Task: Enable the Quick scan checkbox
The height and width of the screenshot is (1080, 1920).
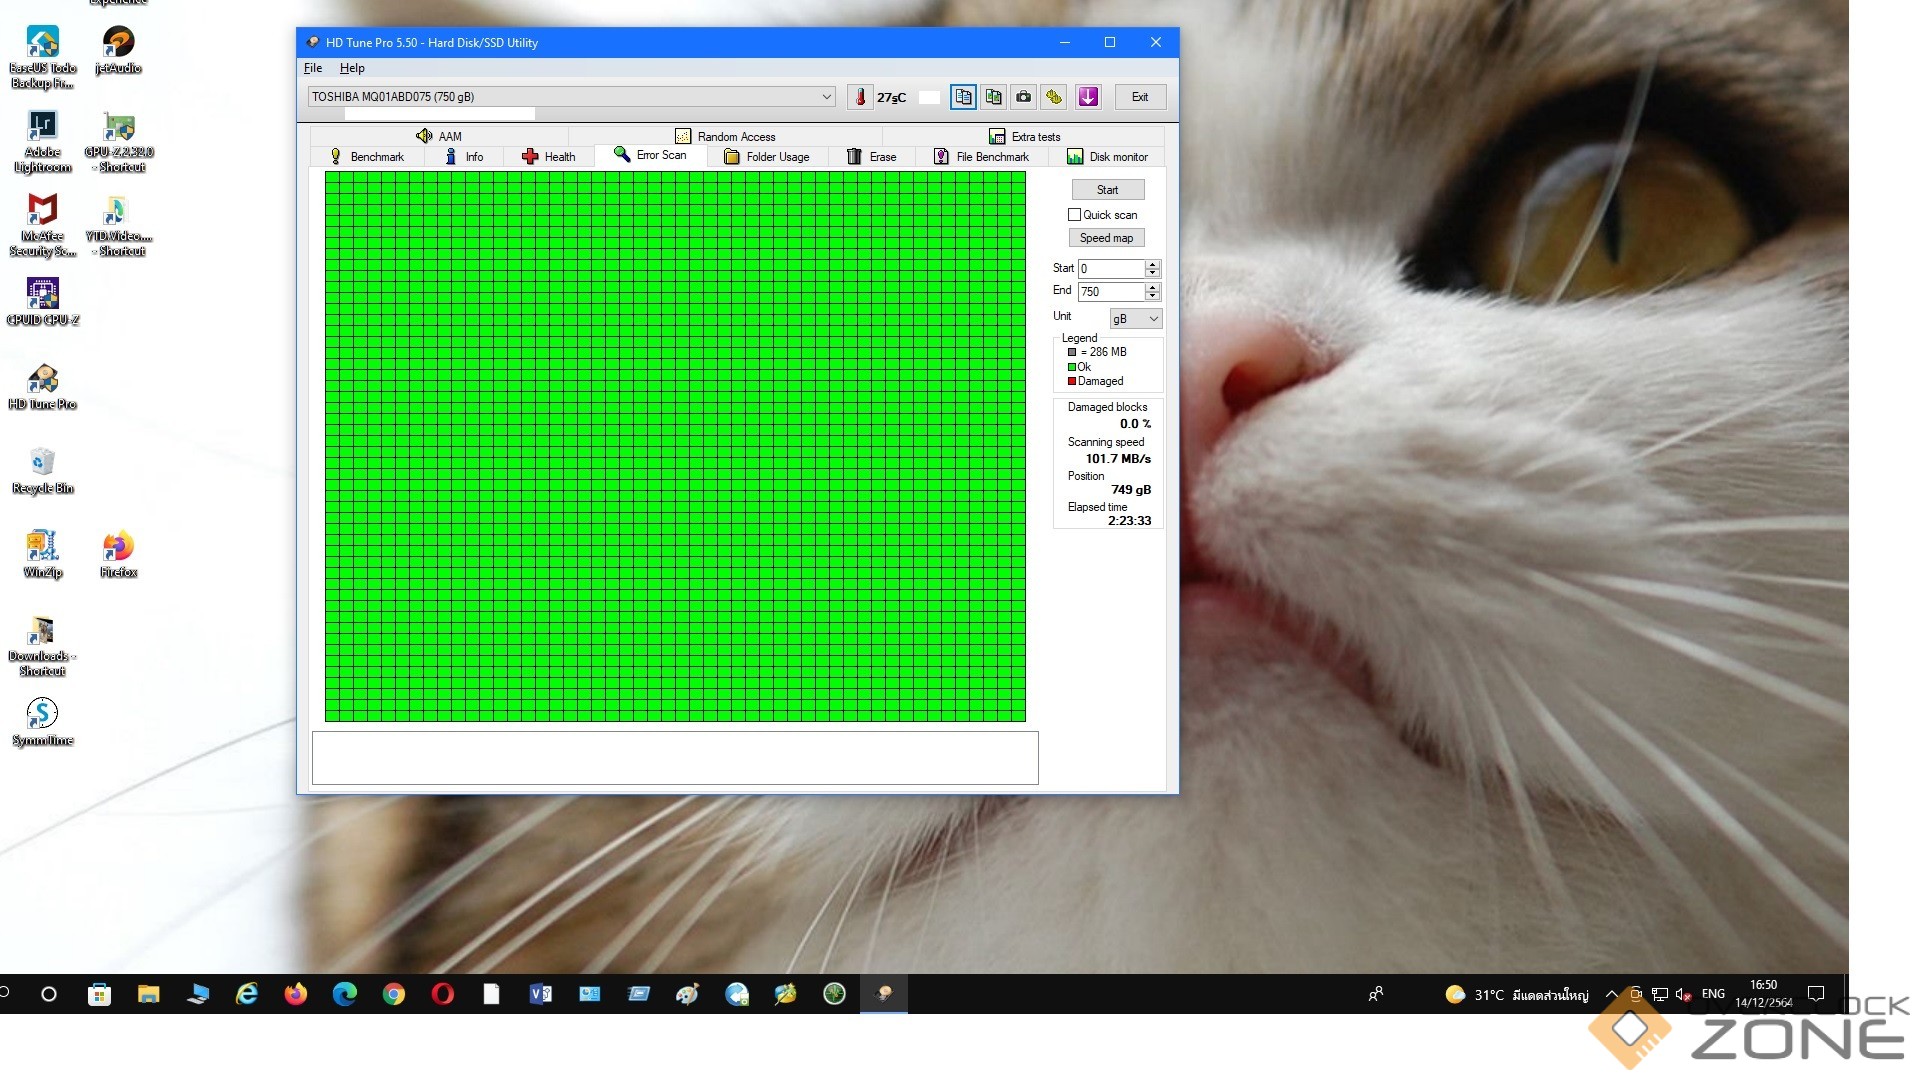Action: coord(1075,215)
